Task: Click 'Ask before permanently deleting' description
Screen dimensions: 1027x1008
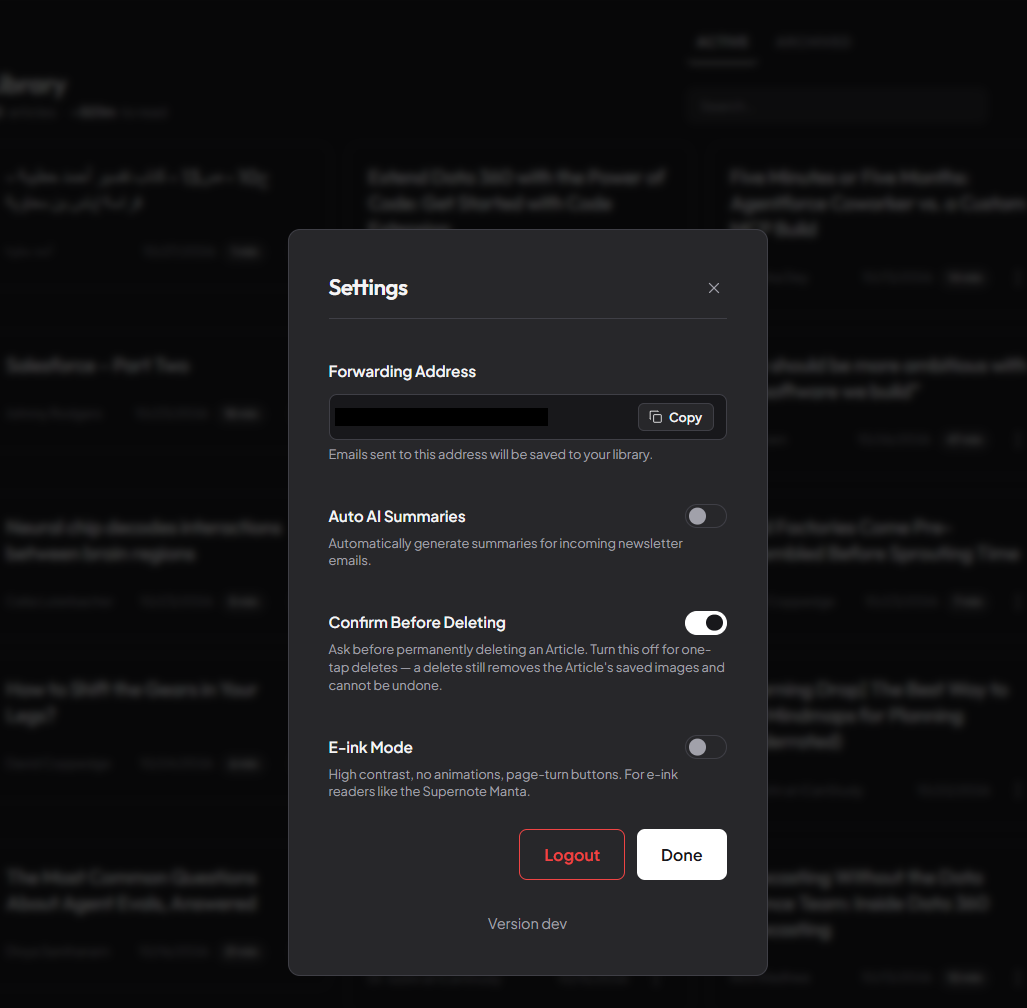Action: point(527,667)
